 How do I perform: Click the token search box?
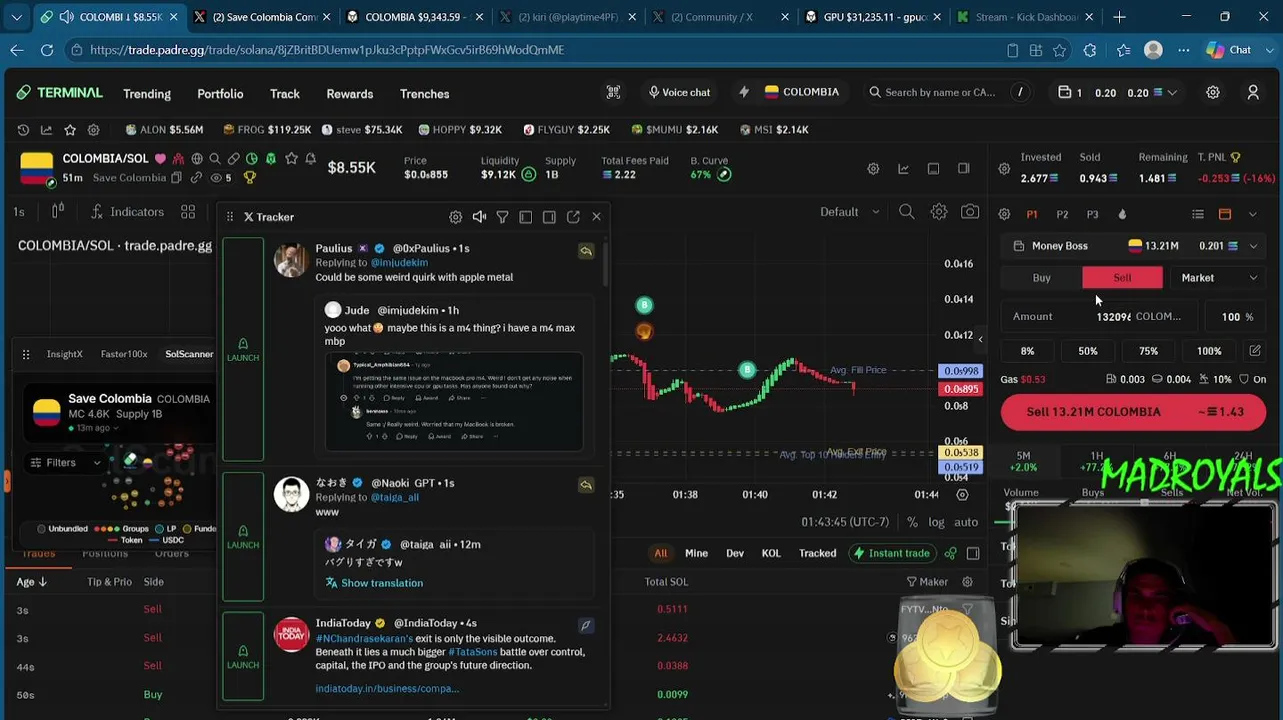click(x=948, y=92)
